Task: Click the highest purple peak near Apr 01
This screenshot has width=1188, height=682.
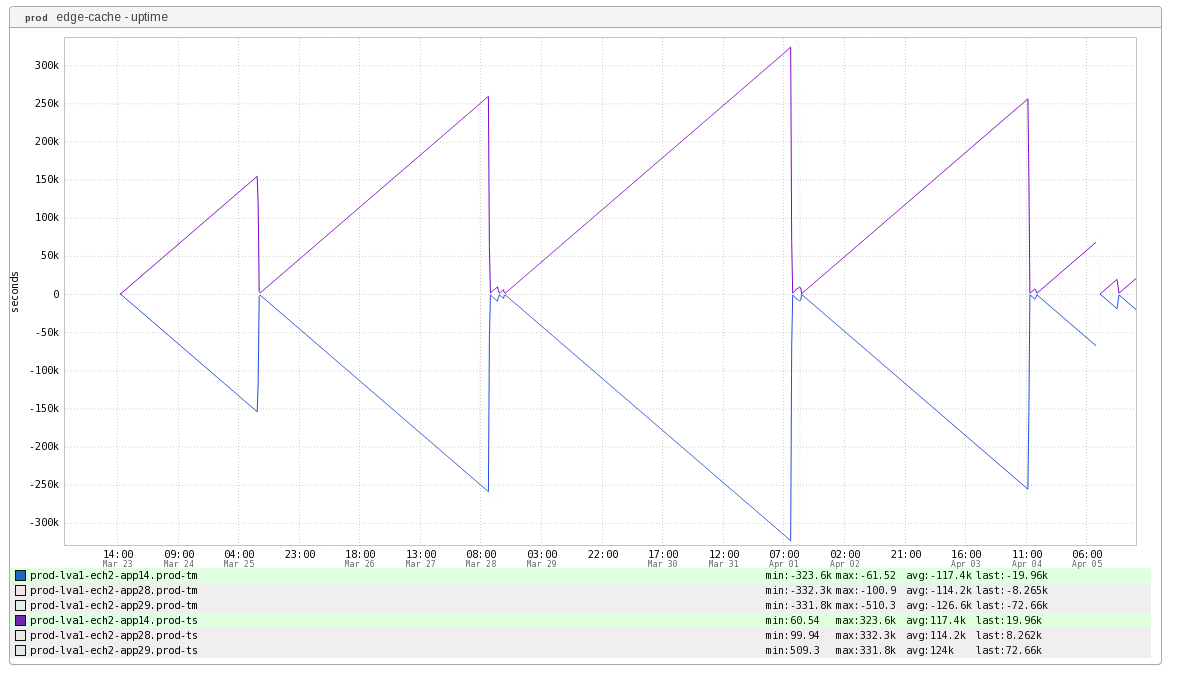Action: click(790, 48)
